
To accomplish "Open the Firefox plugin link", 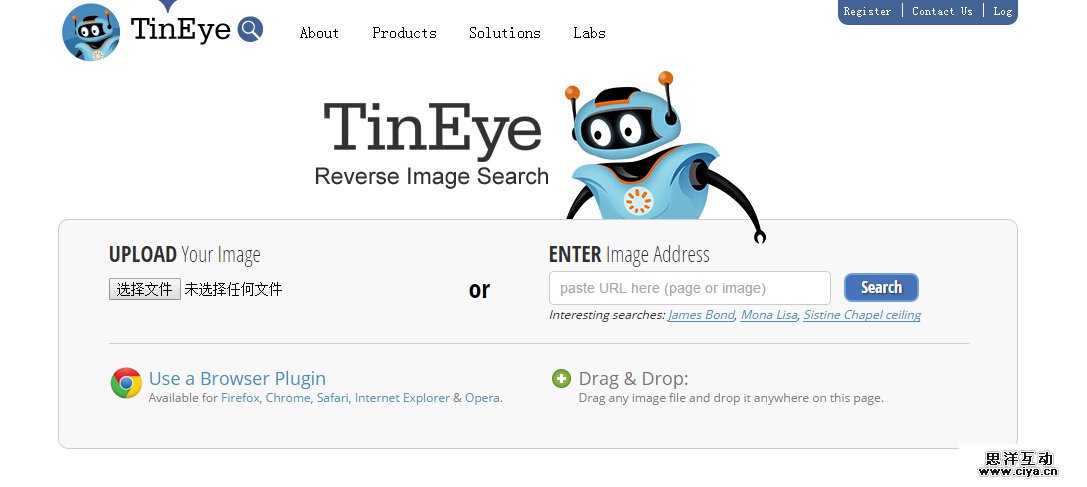I will (x=240, y=398).
